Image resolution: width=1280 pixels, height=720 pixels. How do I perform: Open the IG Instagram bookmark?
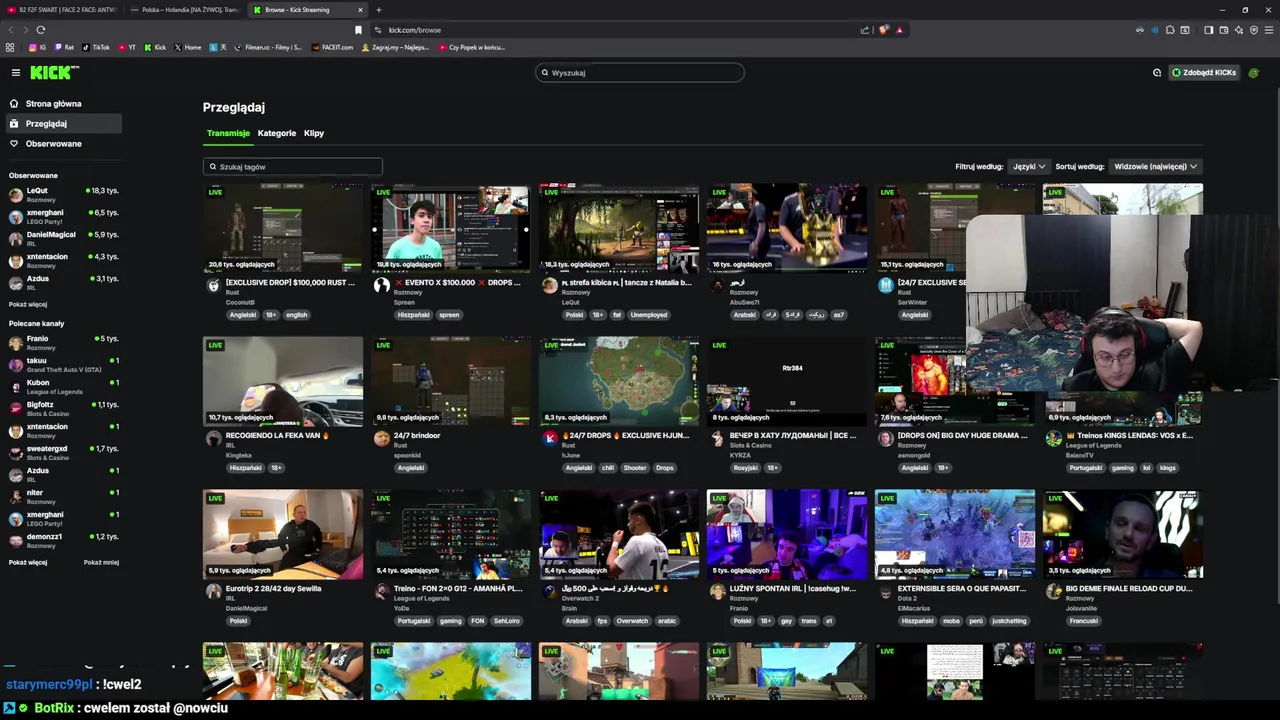[x=37, y=47]
